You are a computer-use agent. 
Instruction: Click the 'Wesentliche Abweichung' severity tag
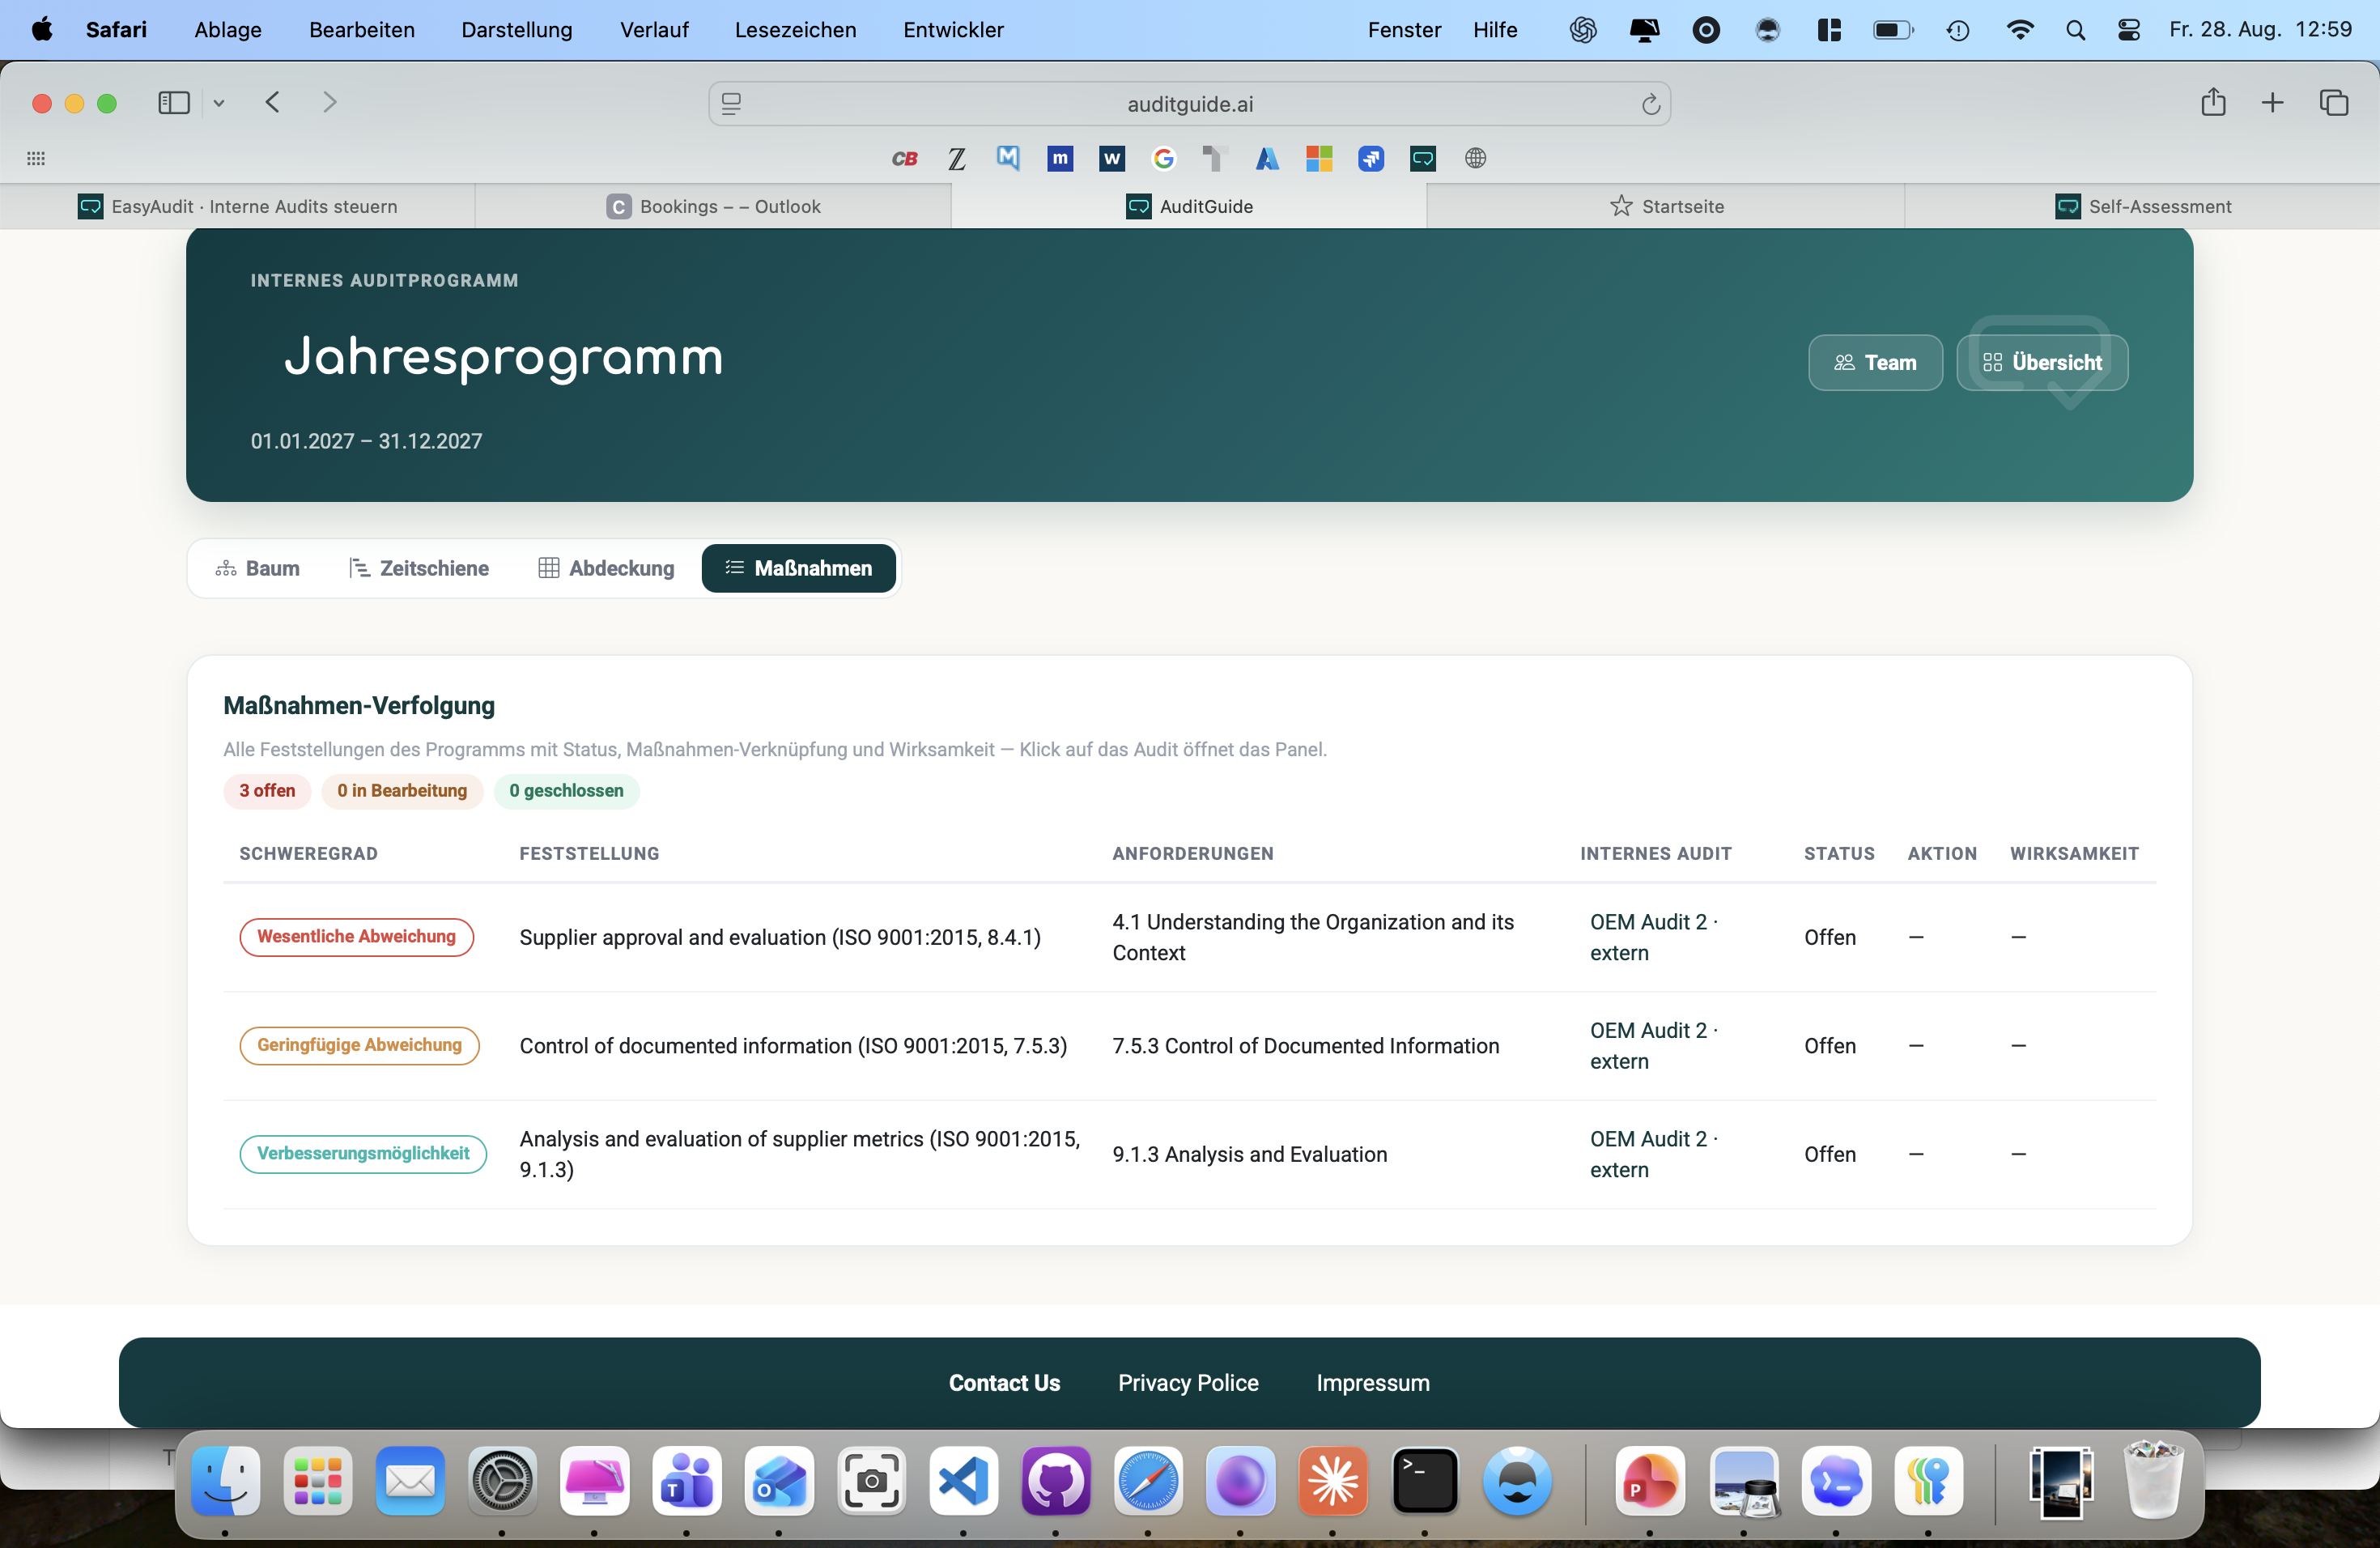[x=356, y=936]
